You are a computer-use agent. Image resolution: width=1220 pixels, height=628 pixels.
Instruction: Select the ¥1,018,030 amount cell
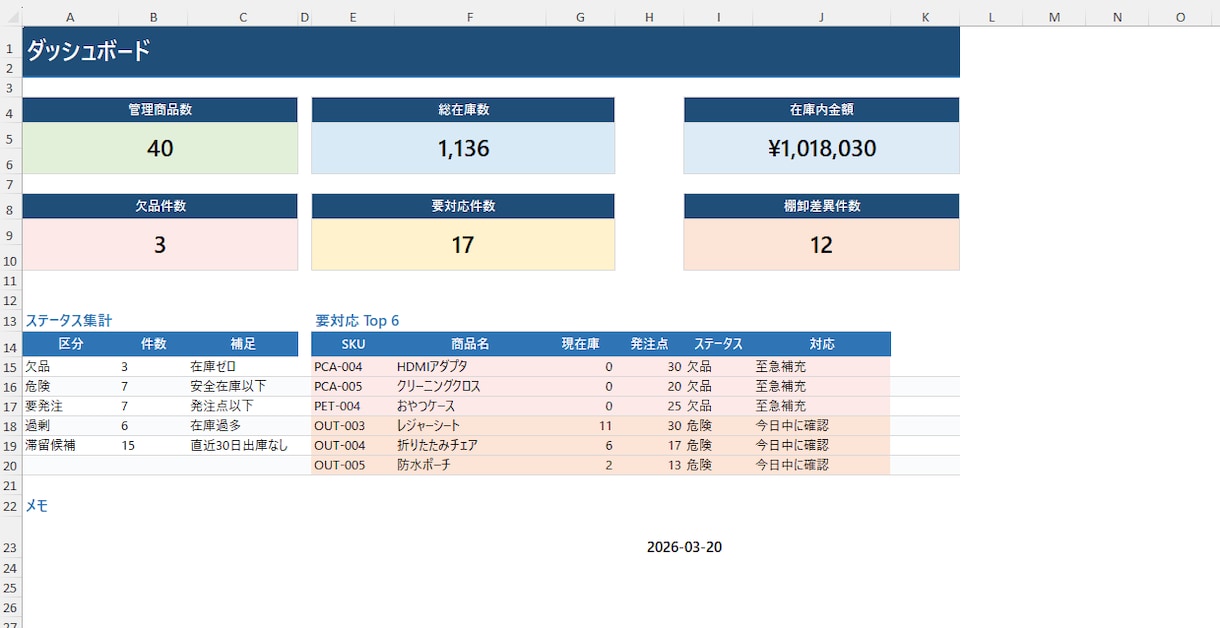click(822, 149)
